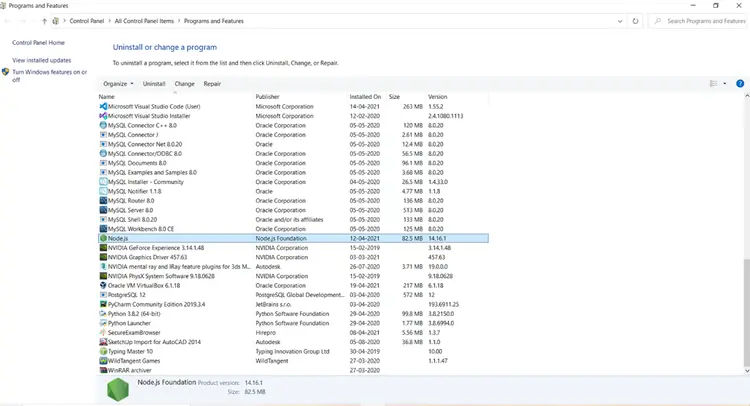Click the scroll-up arrow of program list

click(x=747, y=96)
